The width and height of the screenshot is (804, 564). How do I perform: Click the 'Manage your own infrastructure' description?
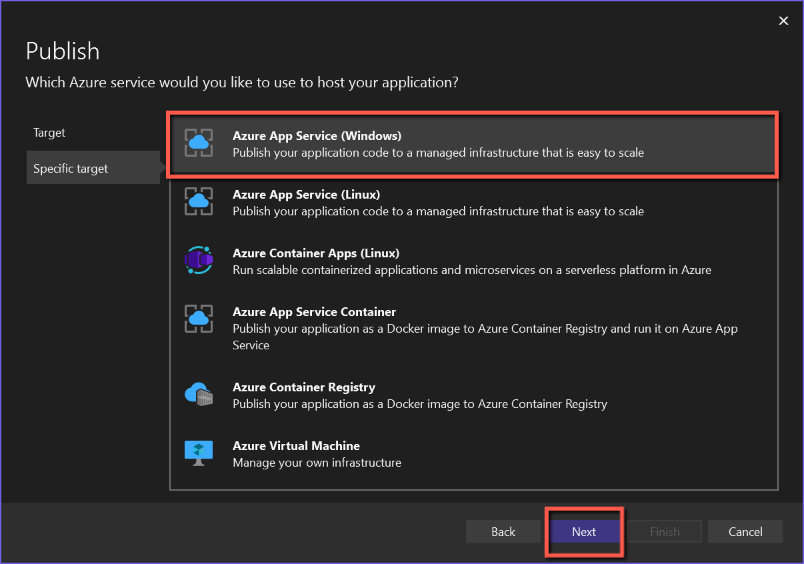tap(317, 463)
